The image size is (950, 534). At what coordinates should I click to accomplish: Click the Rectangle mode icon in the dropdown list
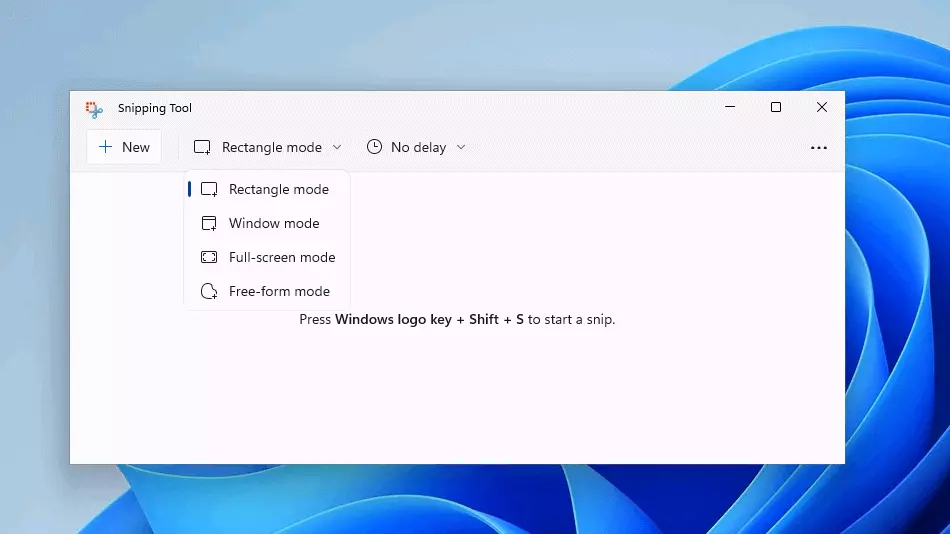coord(209,190)
